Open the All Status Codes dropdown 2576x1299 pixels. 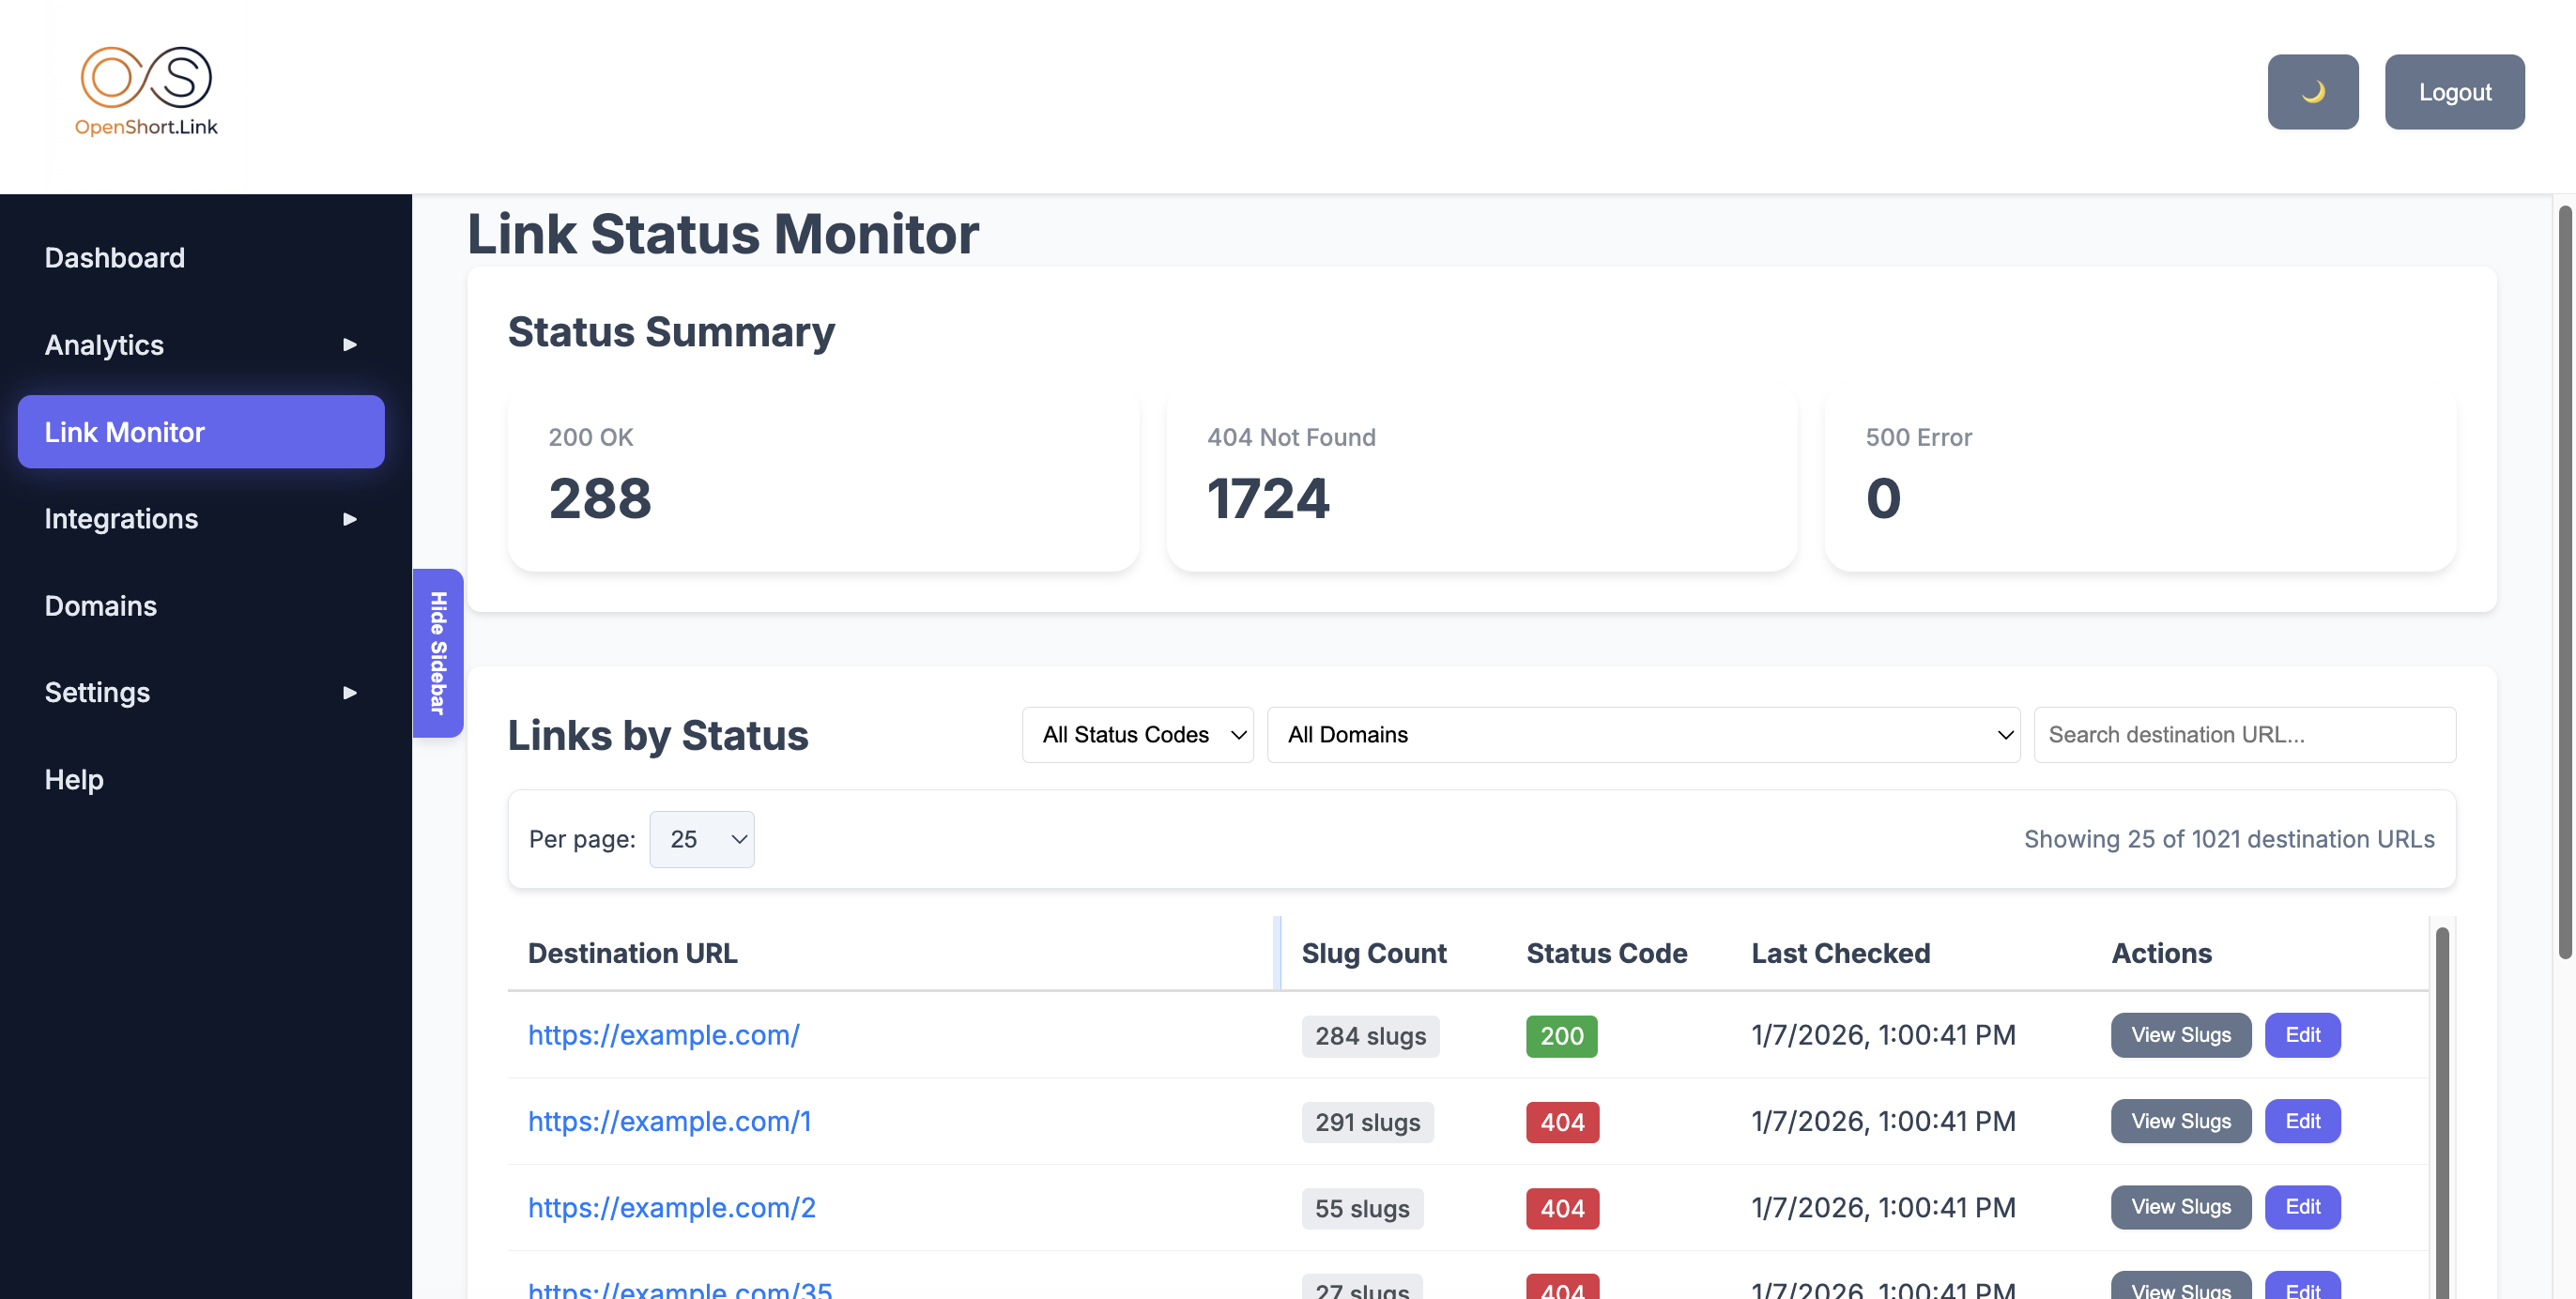pyautogui.click(x=1137, y=734)
